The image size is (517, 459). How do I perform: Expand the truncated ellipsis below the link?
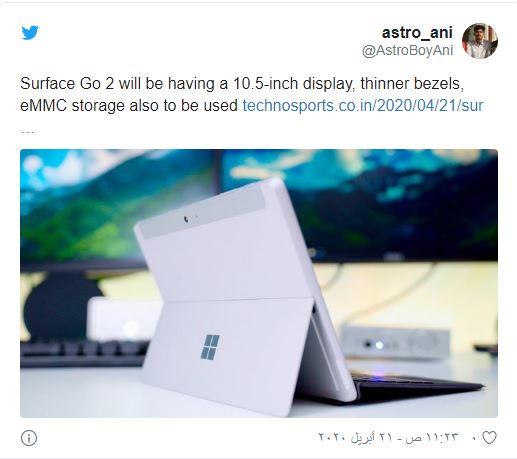pos(27,132)
